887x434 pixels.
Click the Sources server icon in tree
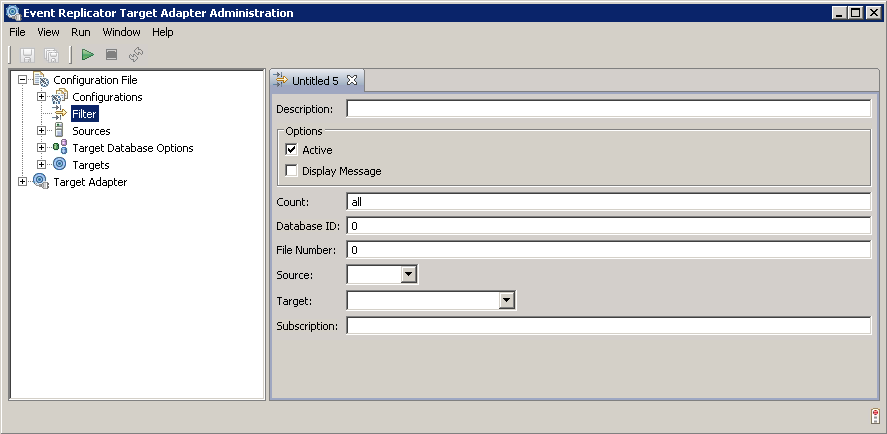pos(59,131)
